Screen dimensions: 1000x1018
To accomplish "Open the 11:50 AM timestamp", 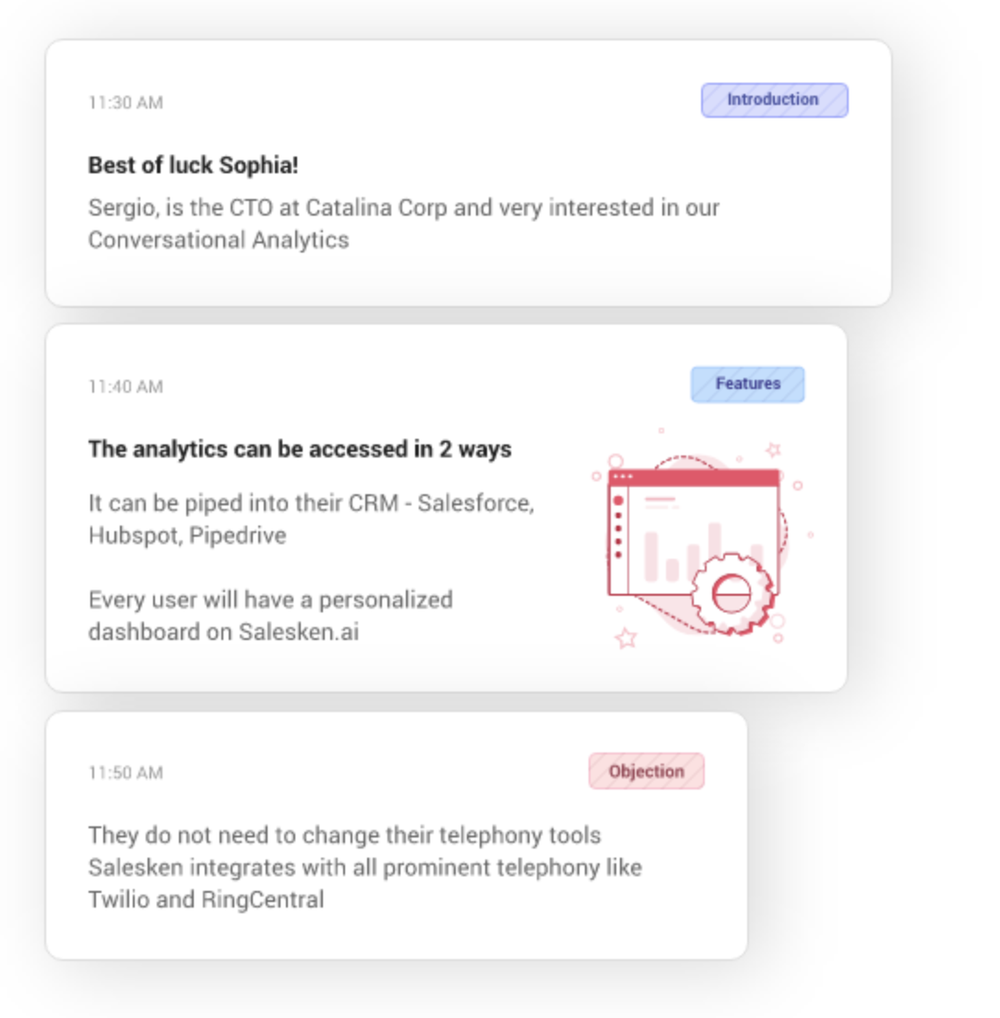I will click(x=126, y=773).
